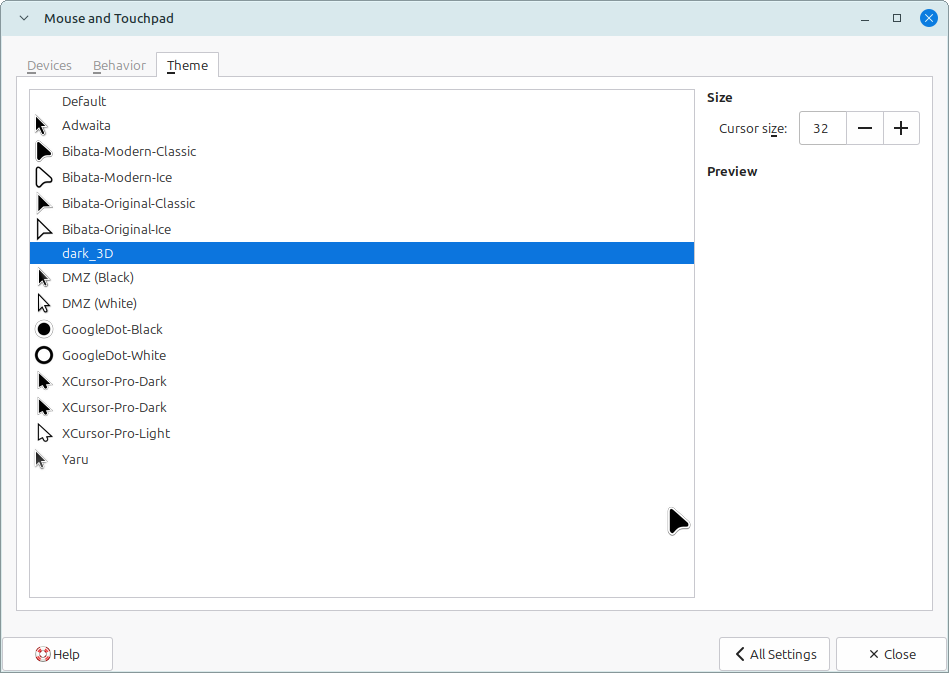Click the Bibata-Original-Ice cursor icon
Image resolution: width=949 pixels, height=673 pixels.
click(x=44, y=229)
